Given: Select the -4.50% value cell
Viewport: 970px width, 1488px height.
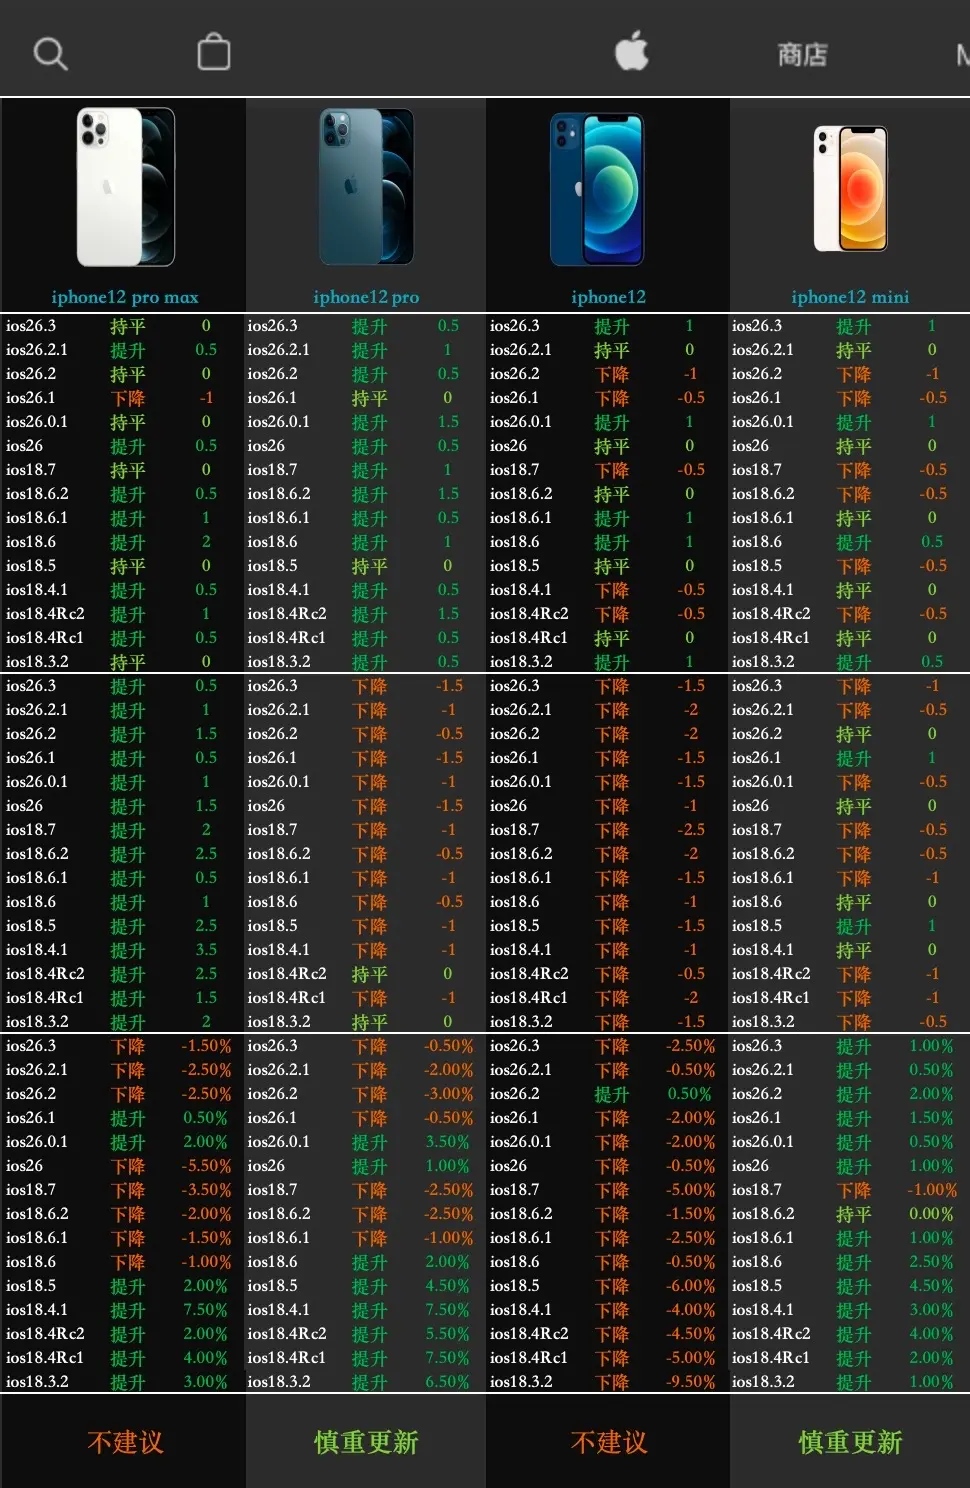Looking at the screenshot, I should pos(690,1334).
